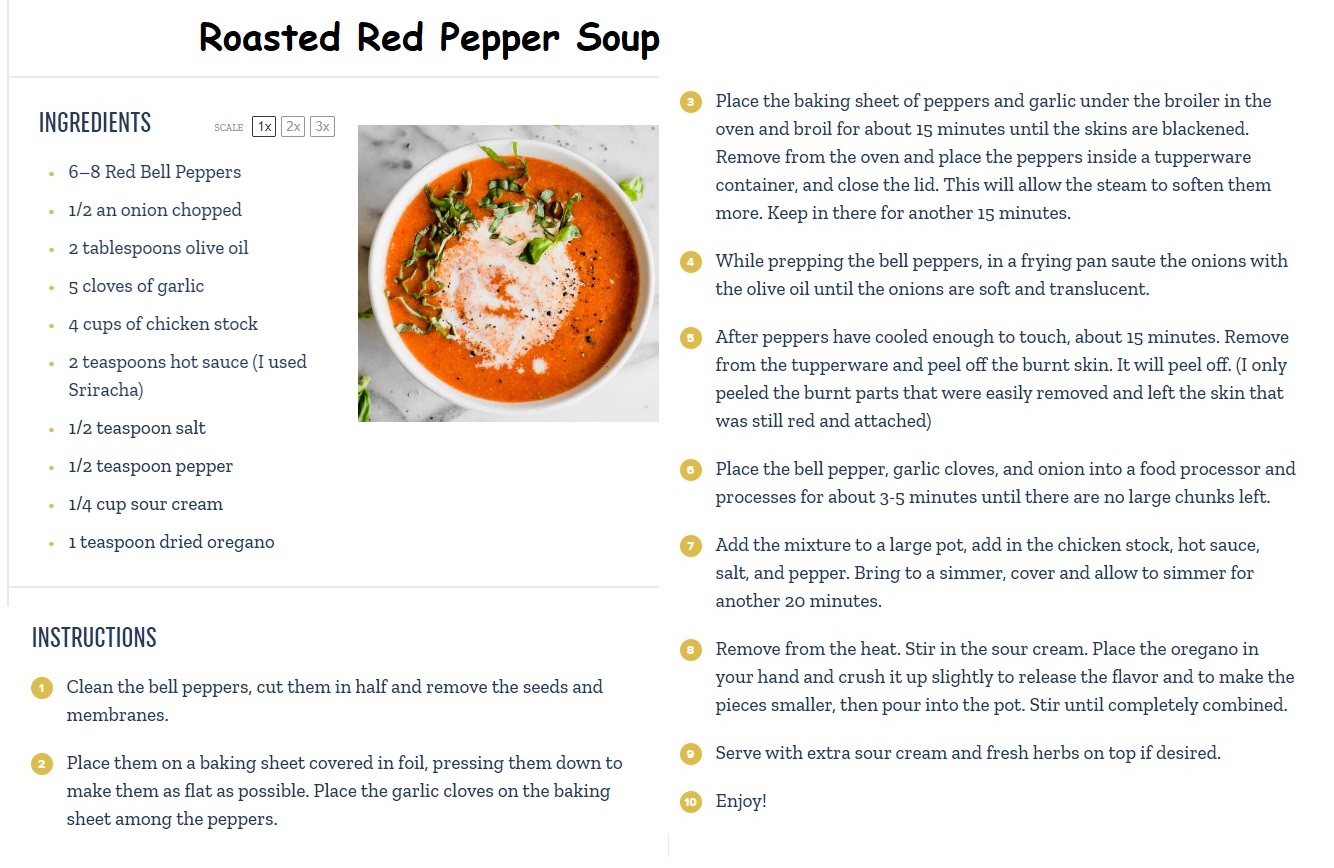Click the step 9 number badge
Screen dimensions: 1334x868
[690, 754]
